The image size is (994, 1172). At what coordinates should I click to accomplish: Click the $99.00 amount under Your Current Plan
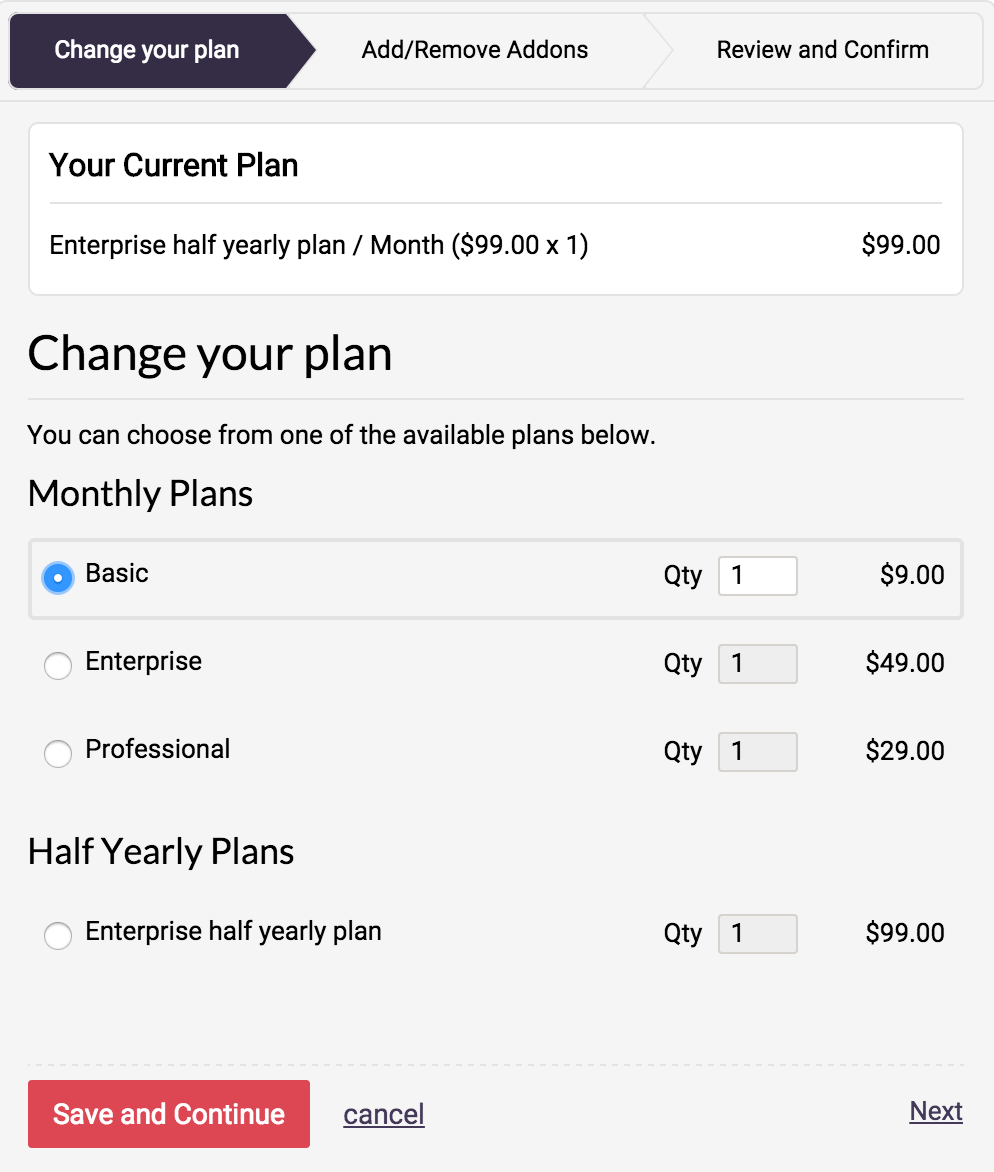click(900, 245)
